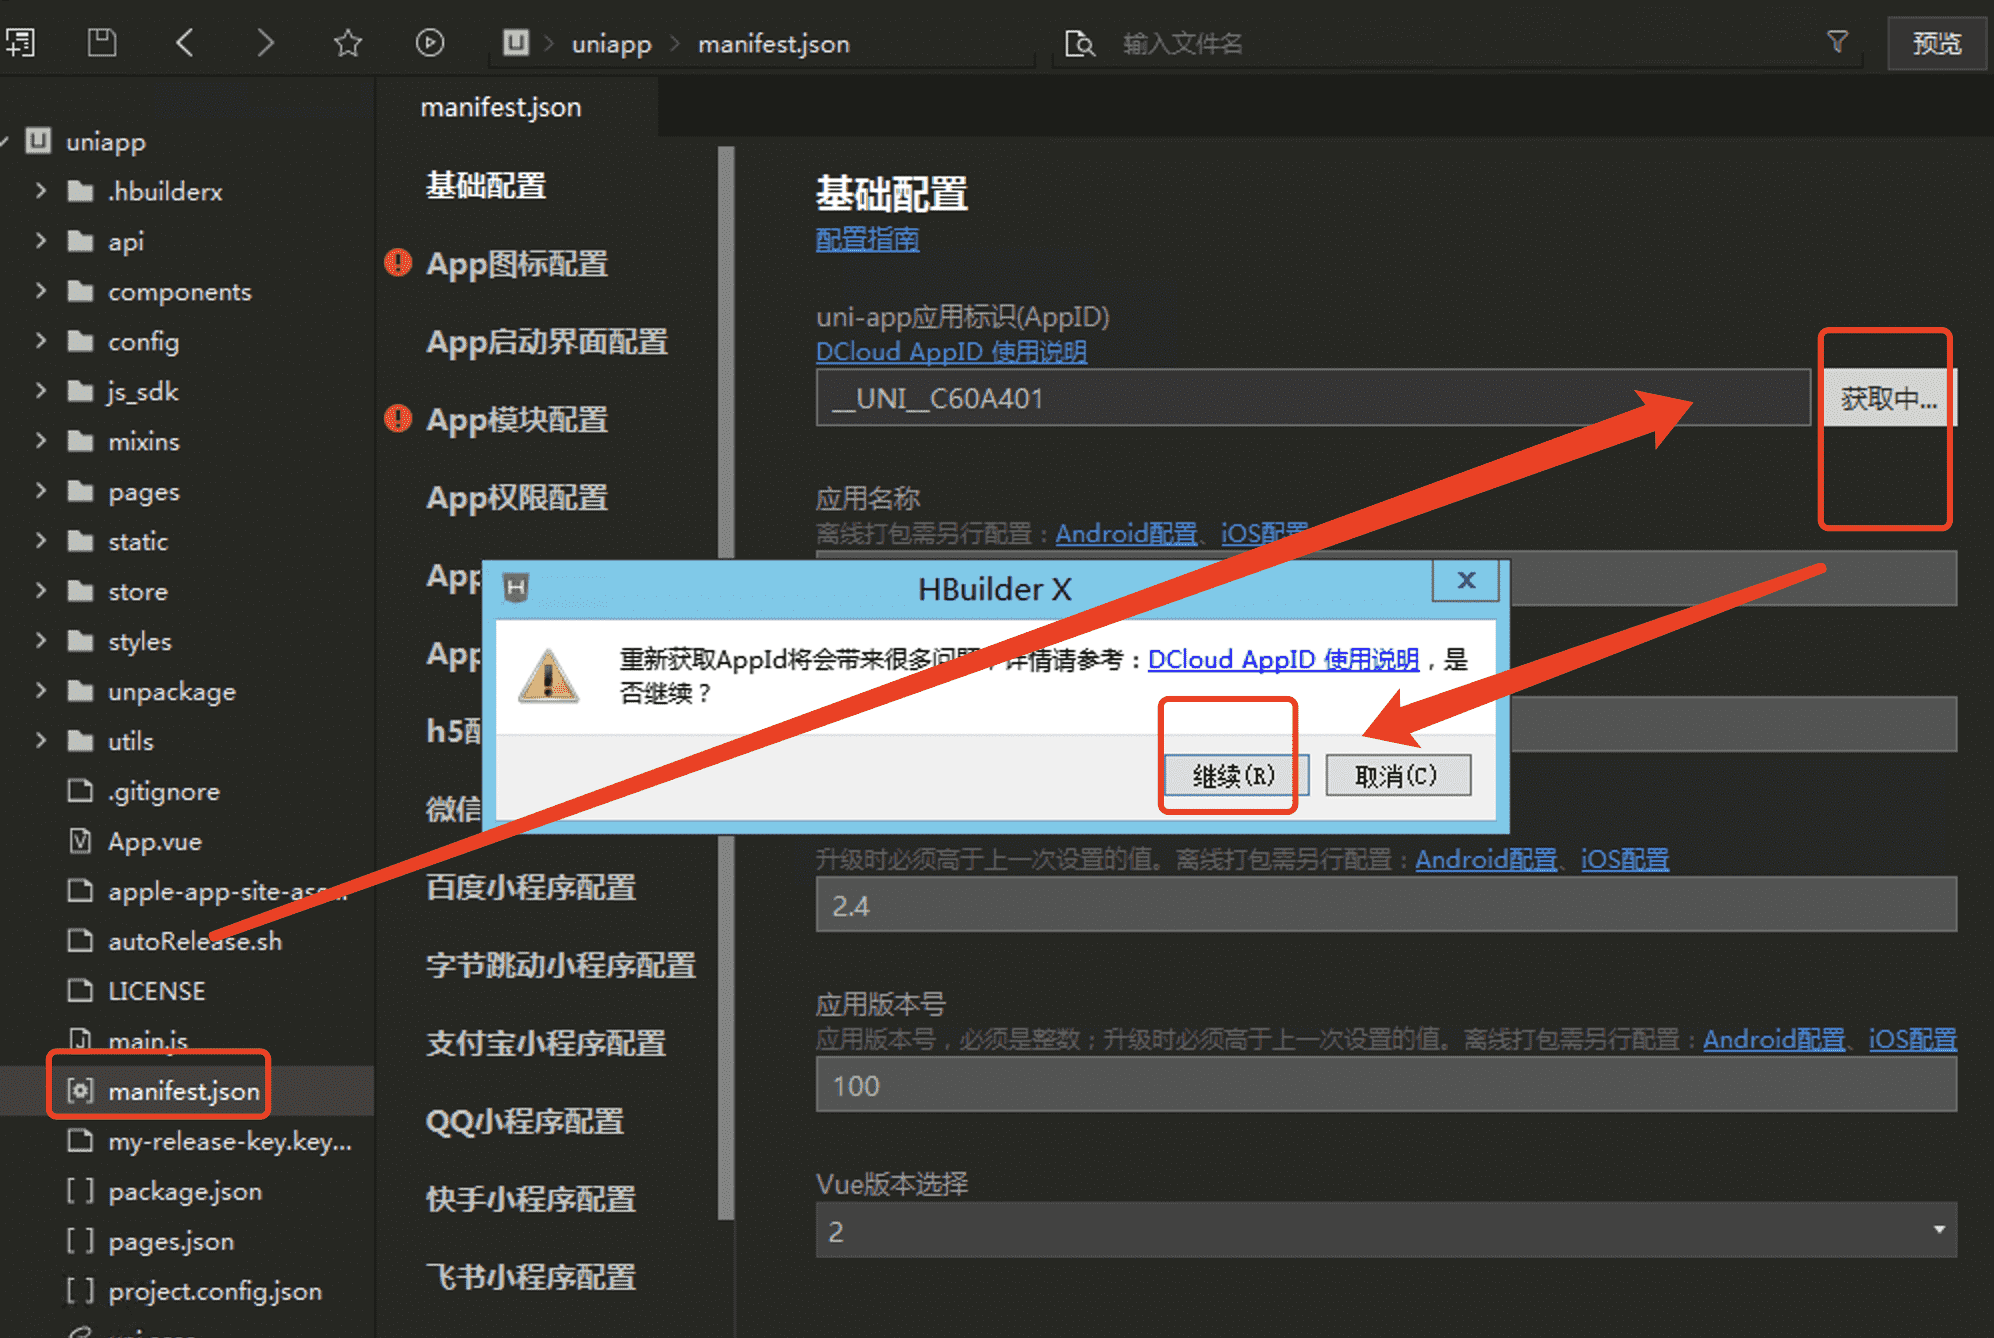The image size is (1994, 1338).
Task: Click the version name field showing 2.4
Action: [1386, 905]
